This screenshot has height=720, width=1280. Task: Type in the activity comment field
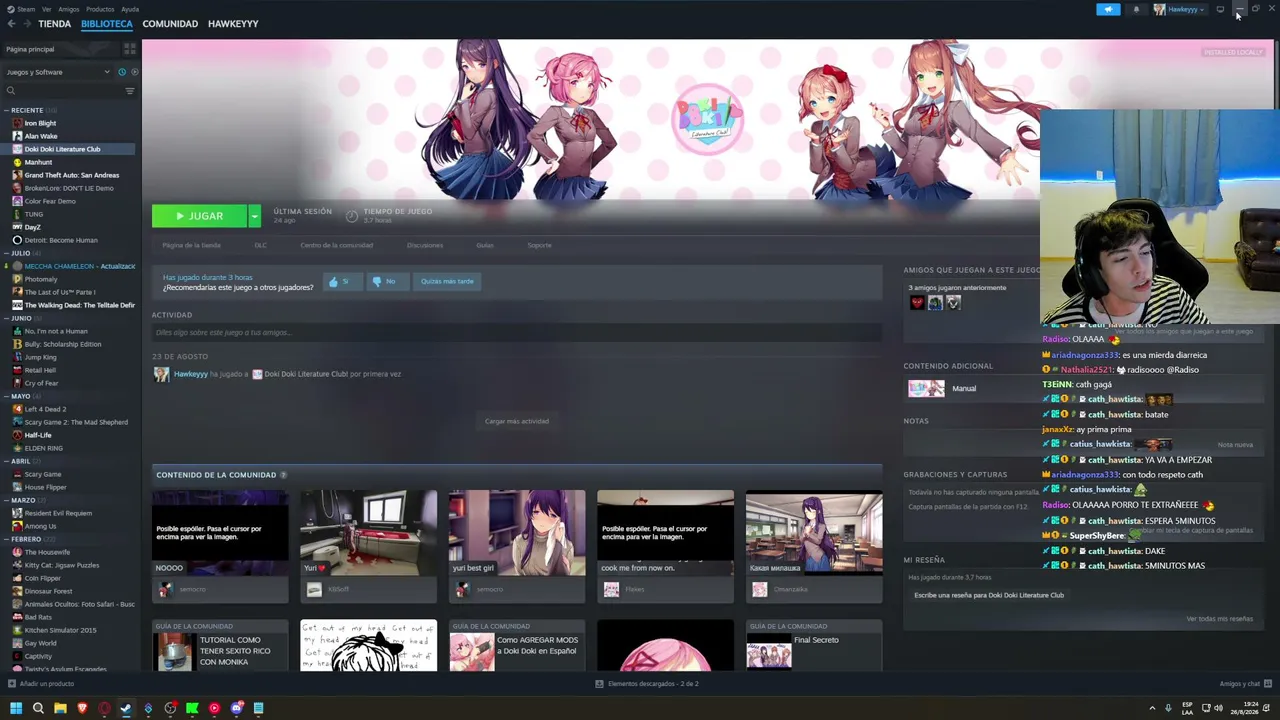click(x=516, y=332)
